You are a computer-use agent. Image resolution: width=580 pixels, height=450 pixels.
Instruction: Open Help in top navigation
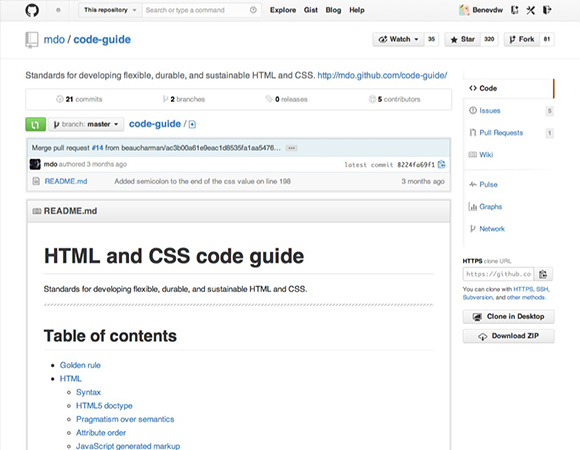357,10
